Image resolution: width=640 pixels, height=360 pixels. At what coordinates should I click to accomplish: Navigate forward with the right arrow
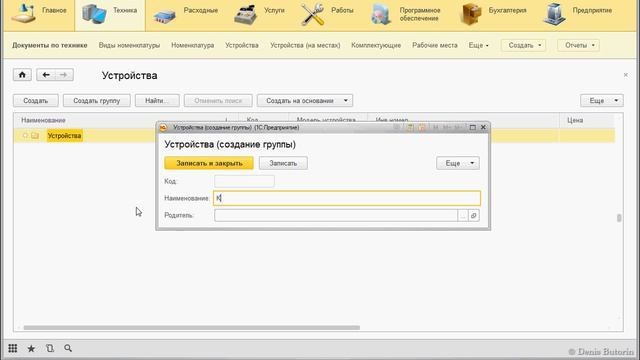click(x=64, y=75)
